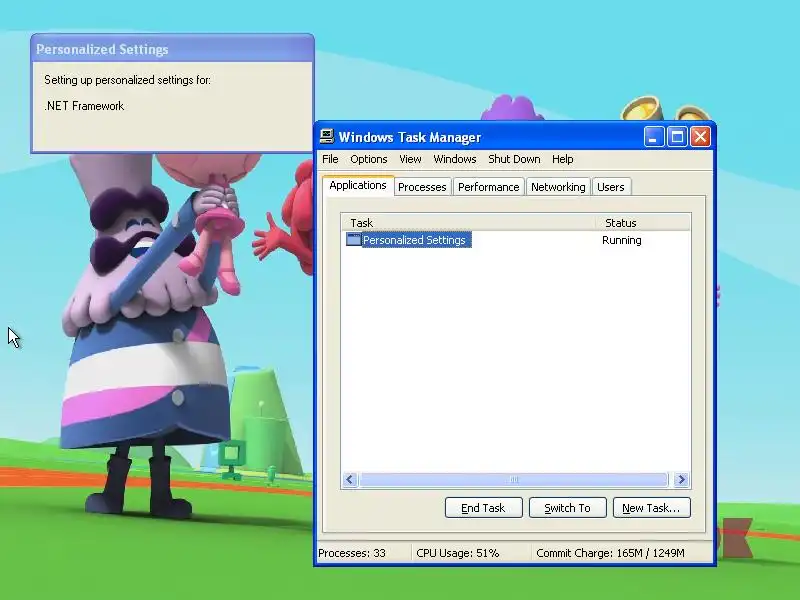Maximize the Windows Task Manager window
The width and height of the screenshot is (800, 600).
[677, 137]
